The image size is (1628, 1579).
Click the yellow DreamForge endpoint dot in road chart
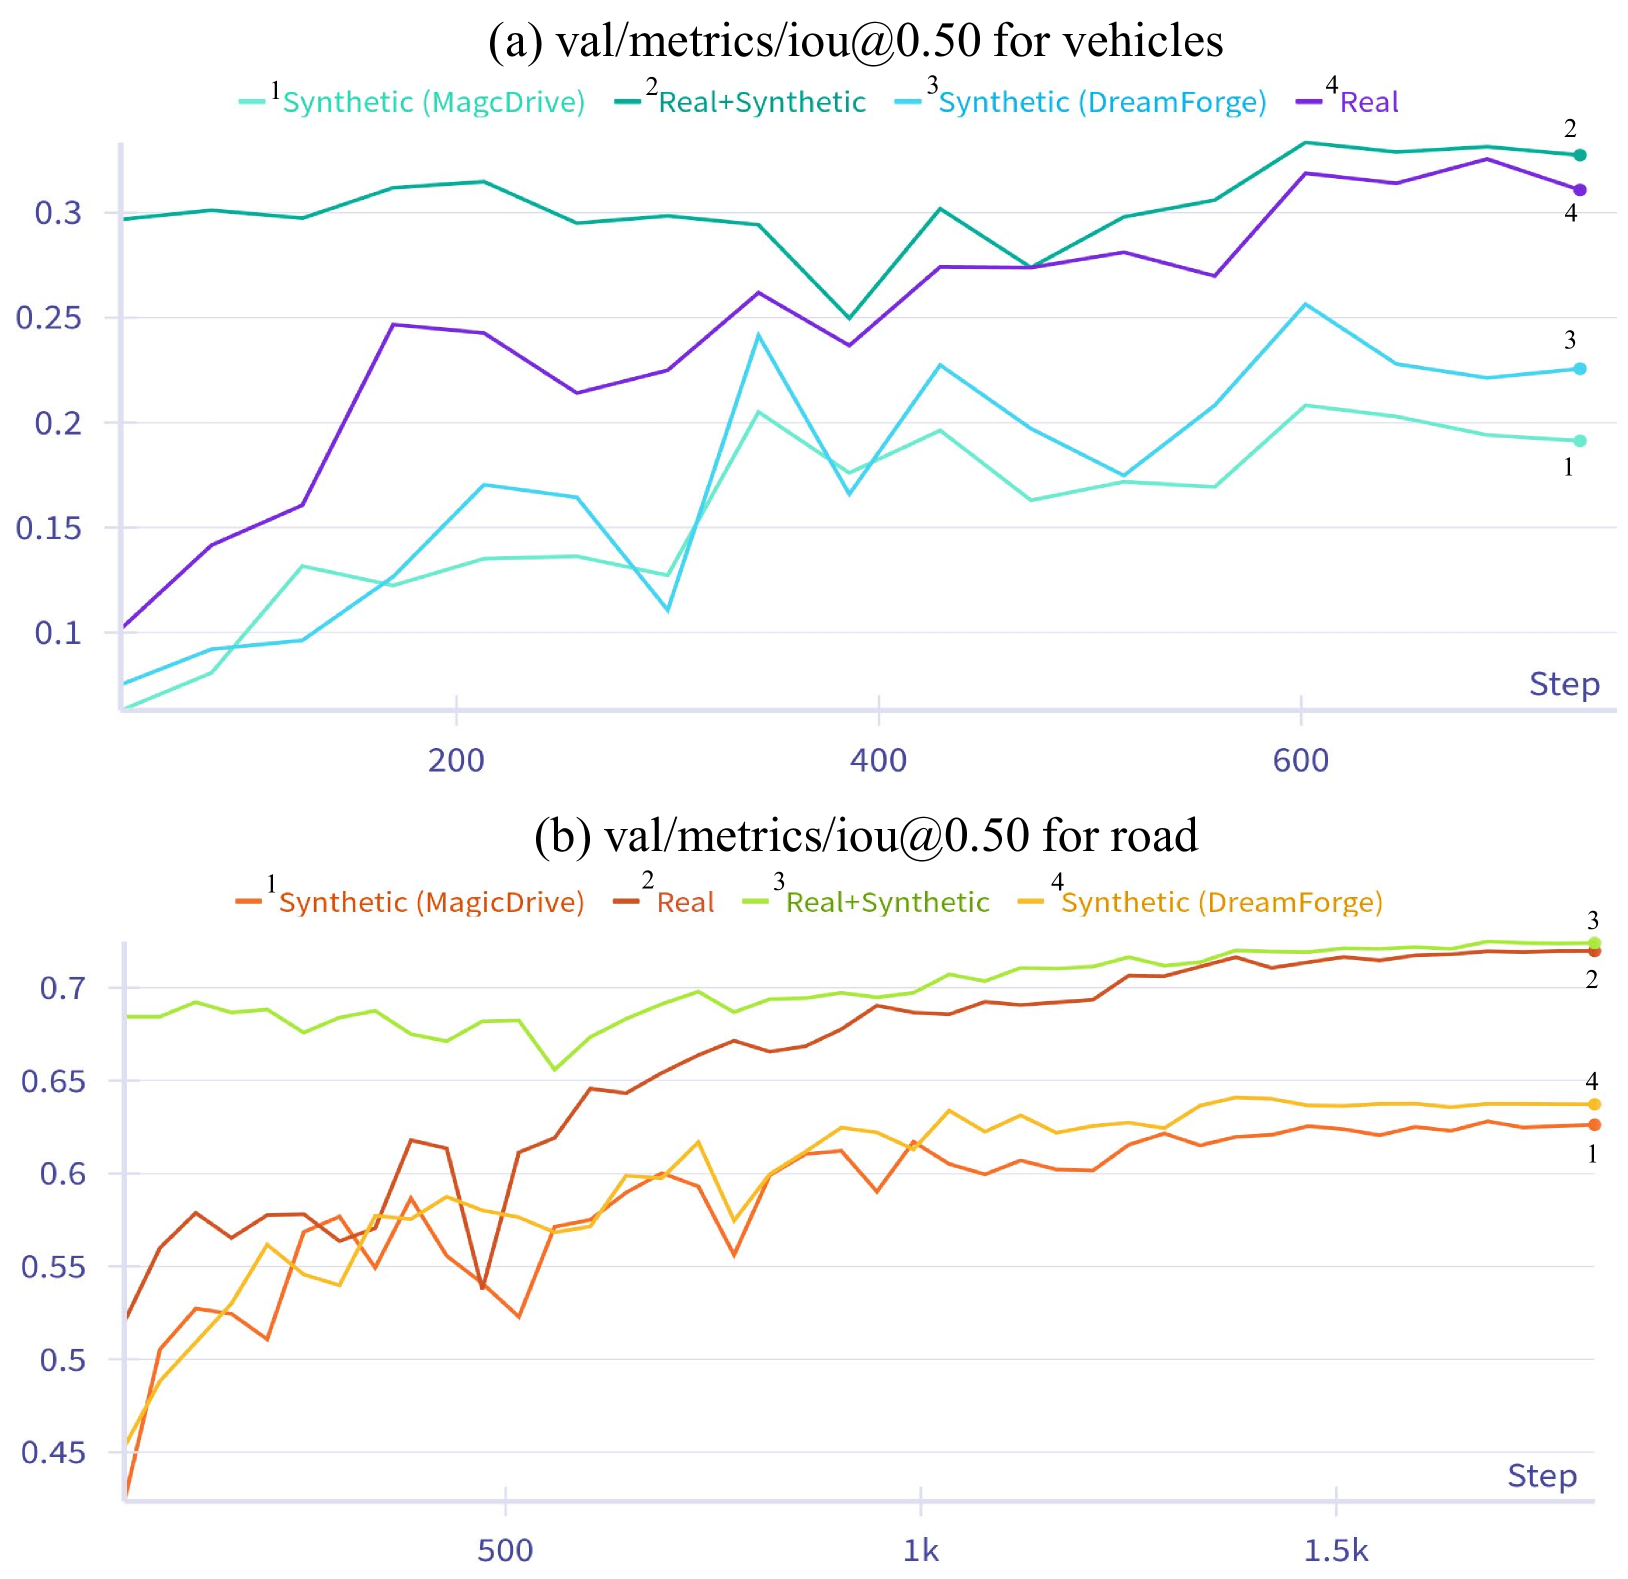1595,1105
